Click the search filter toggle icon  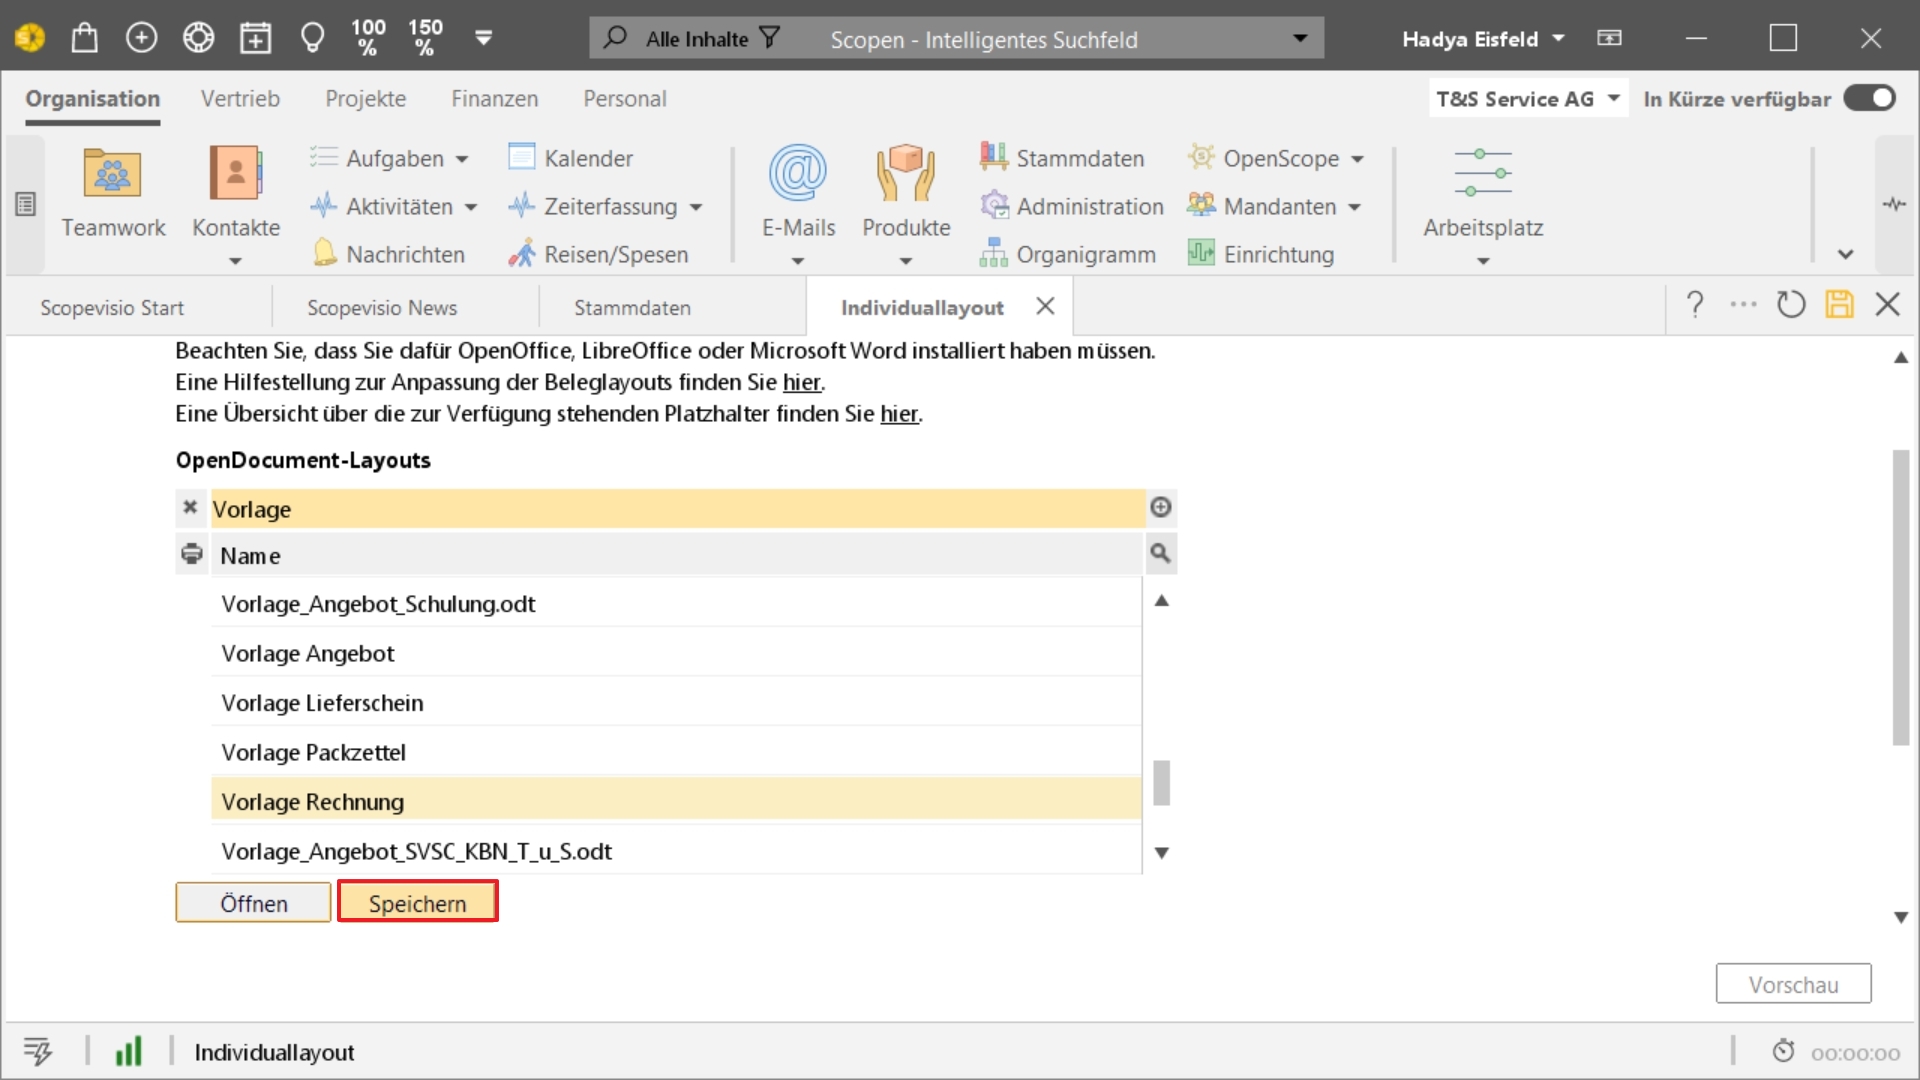pyautogui.click(x=769, y=37)
